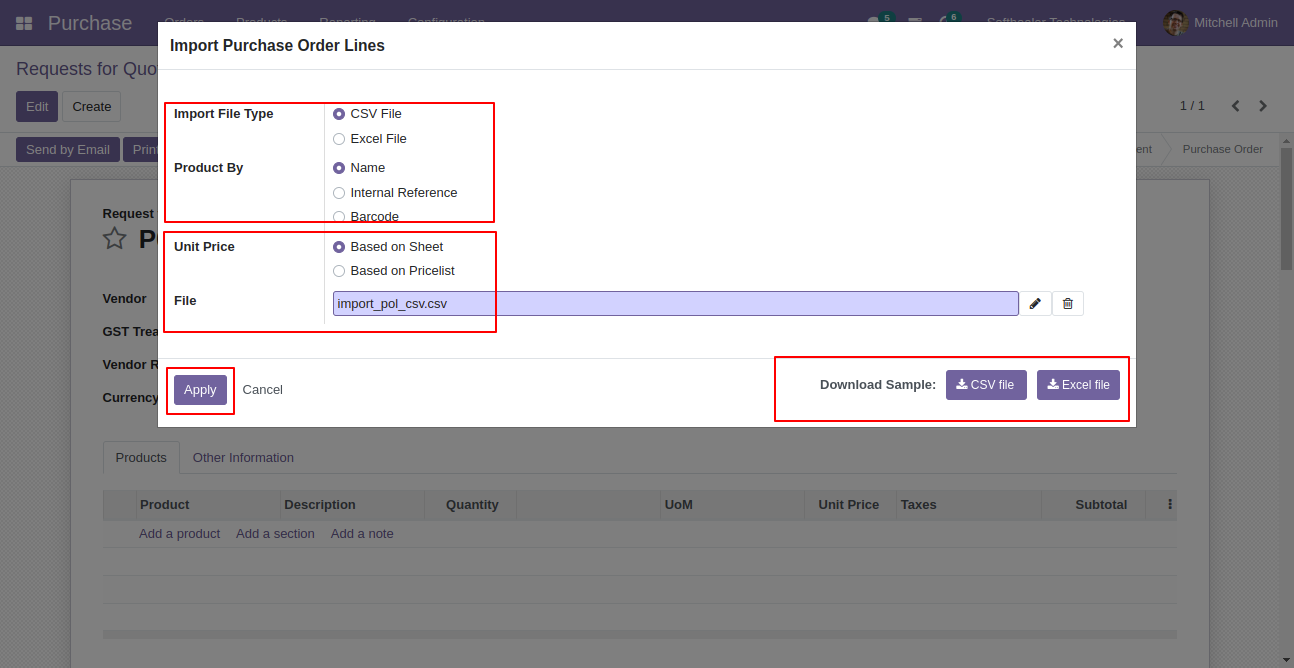Click the Edit button
1294x668 pixels.
point(37,107)
